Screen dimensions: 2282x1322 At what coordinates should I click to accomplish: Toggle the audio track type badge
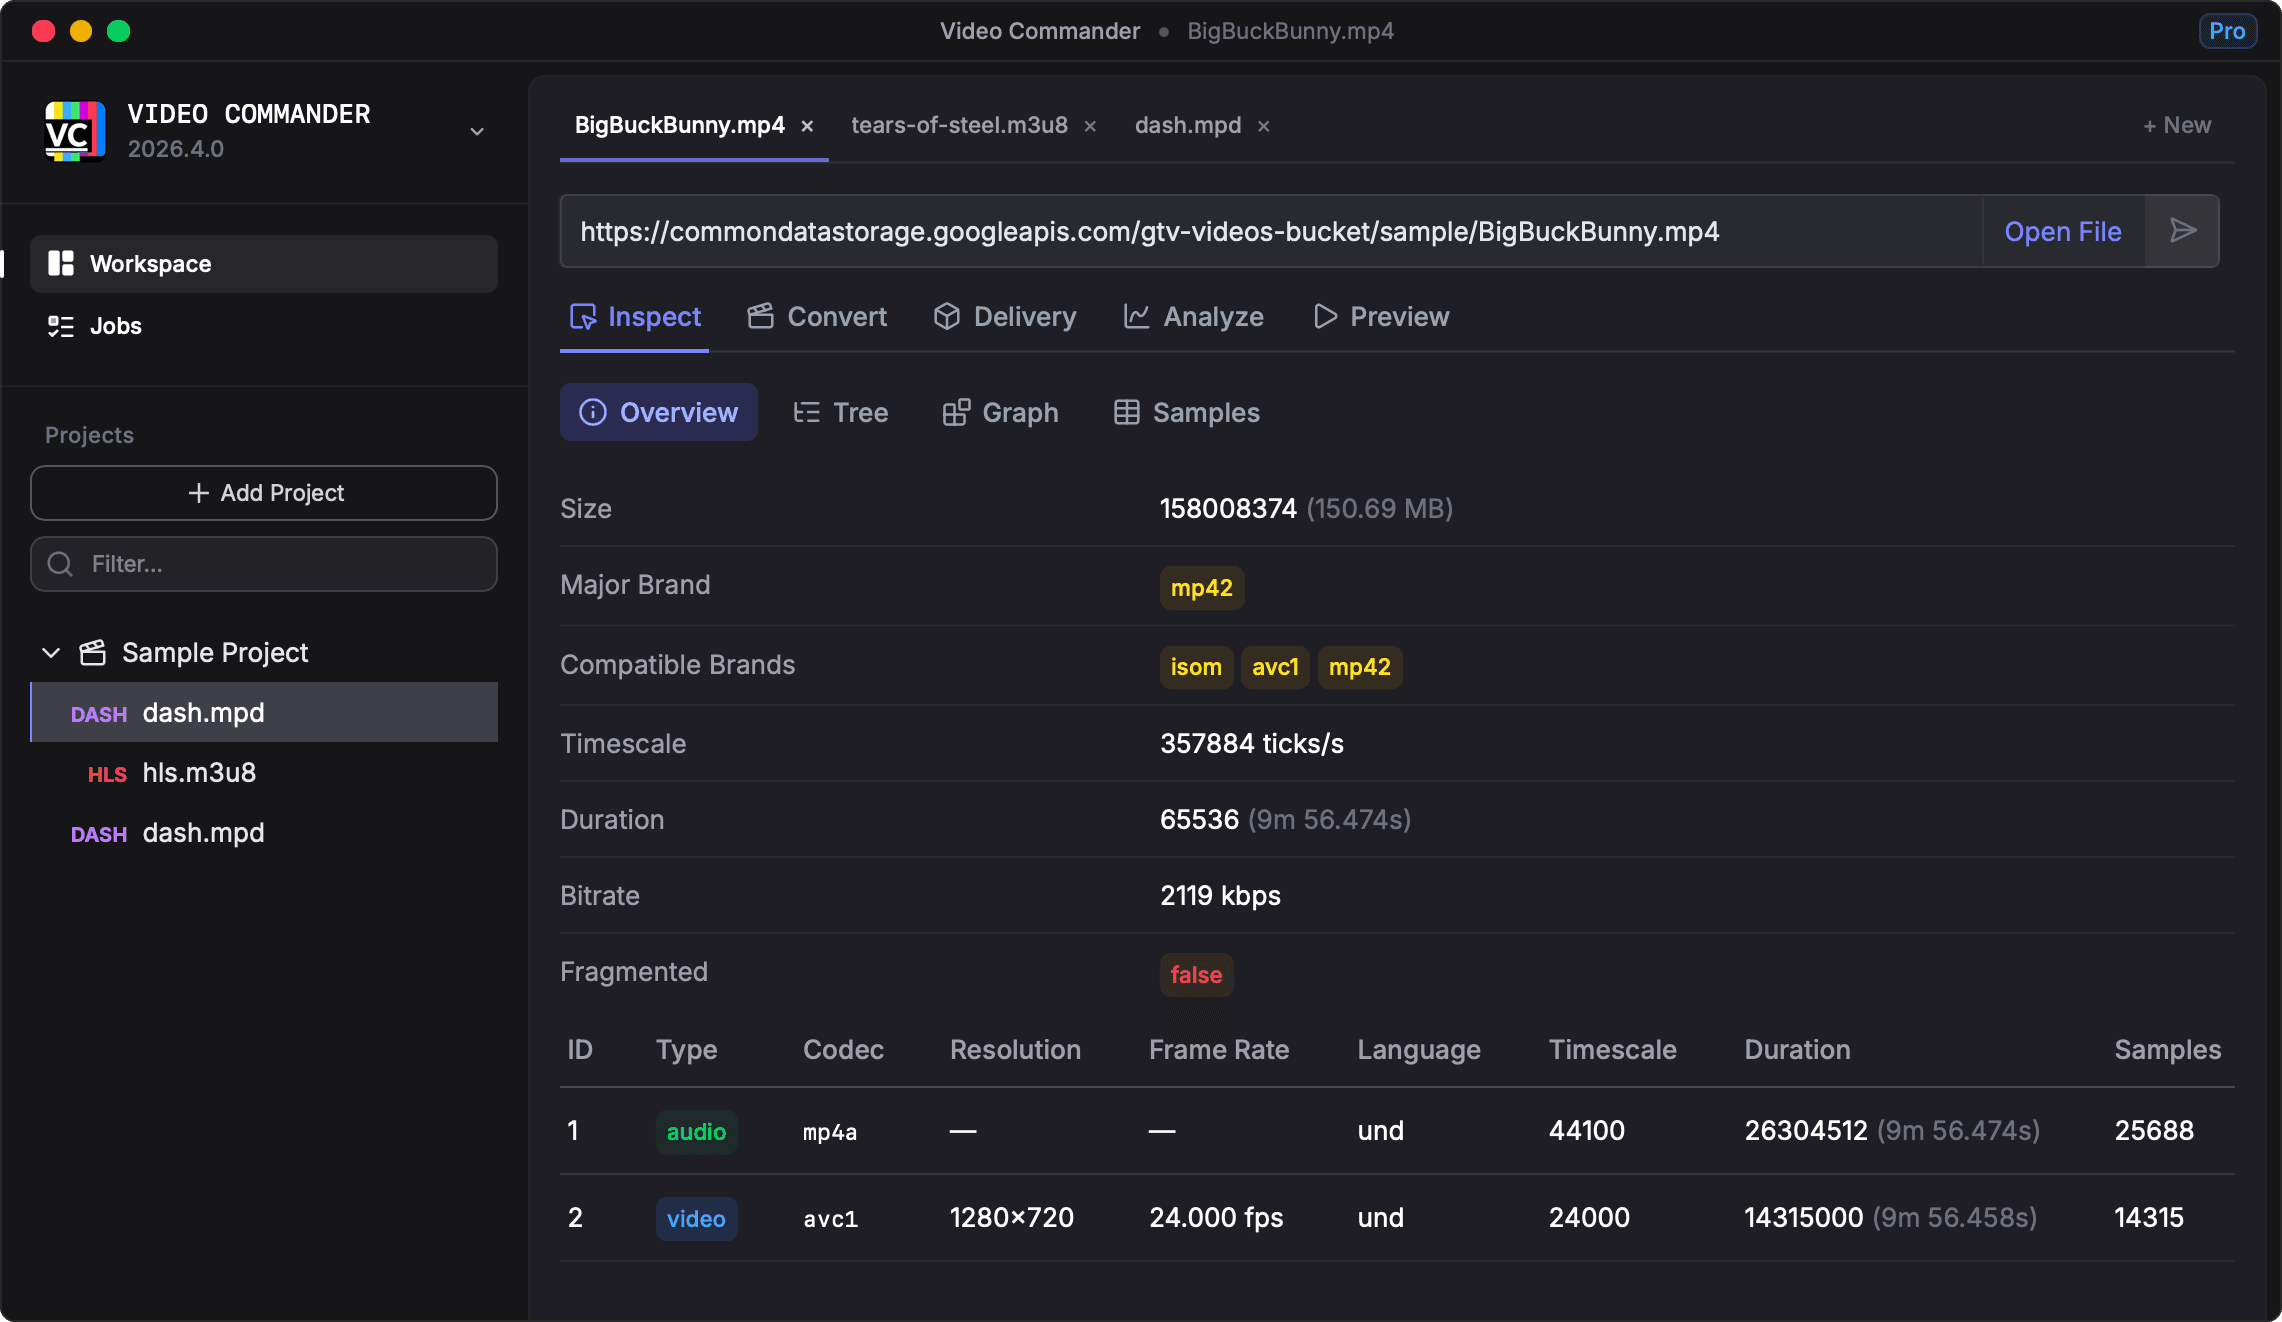click(696, 1132)
